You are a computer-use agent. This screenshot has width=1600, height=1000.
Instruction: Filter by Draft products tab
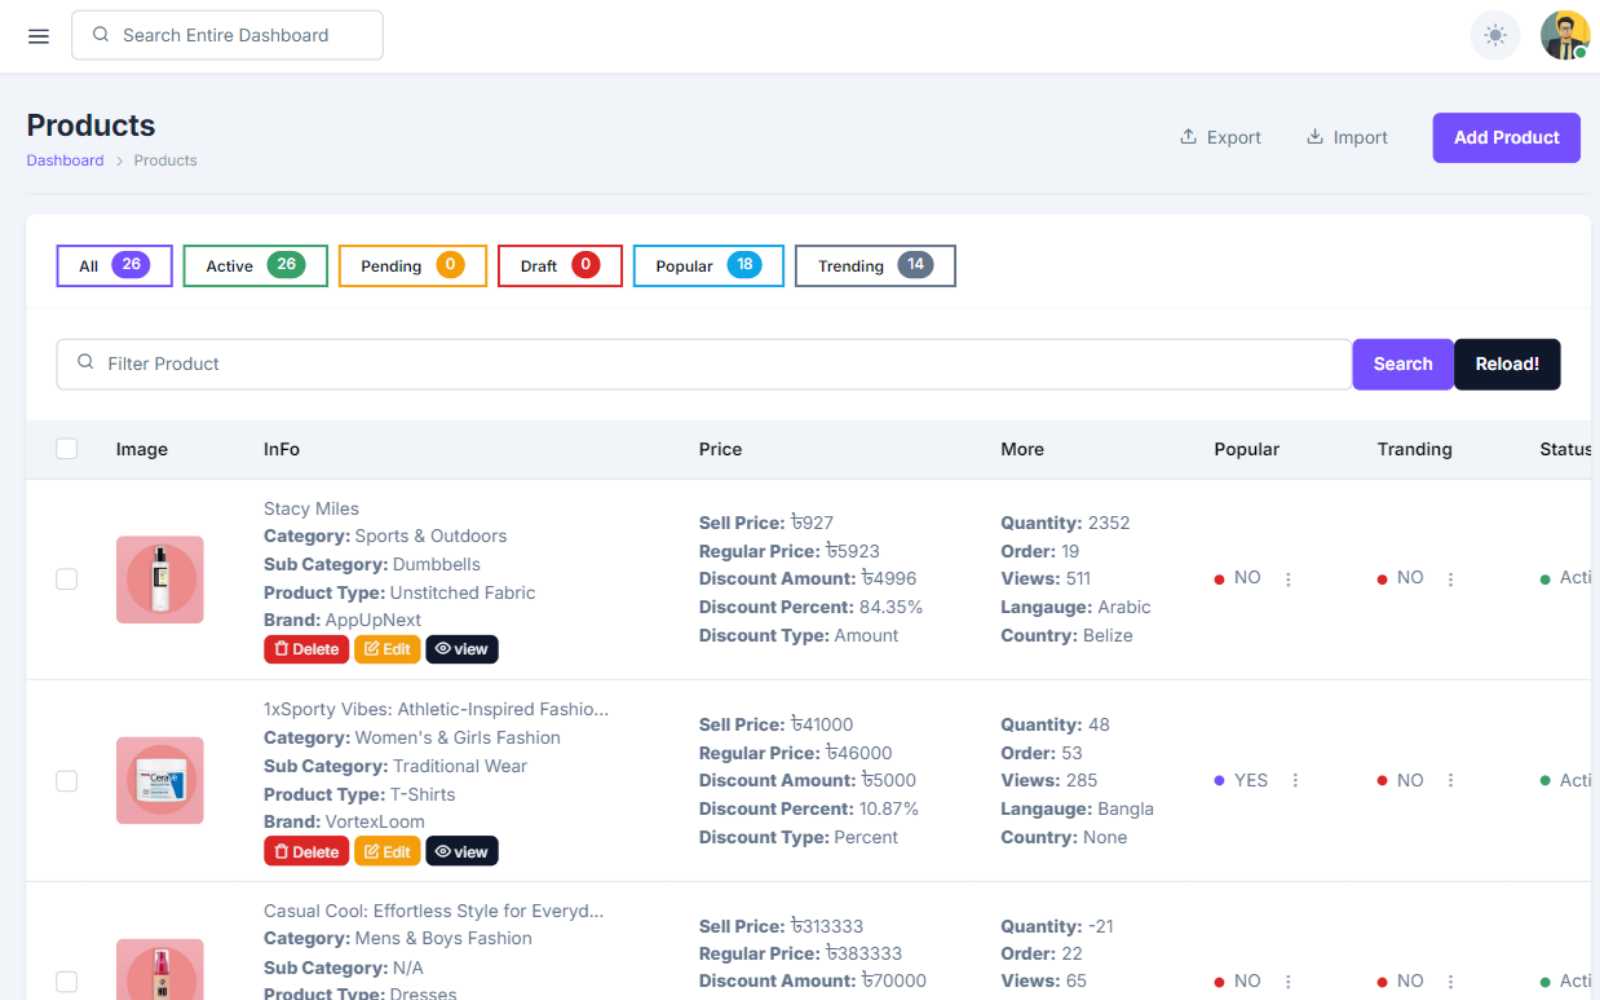click(560, 266)
